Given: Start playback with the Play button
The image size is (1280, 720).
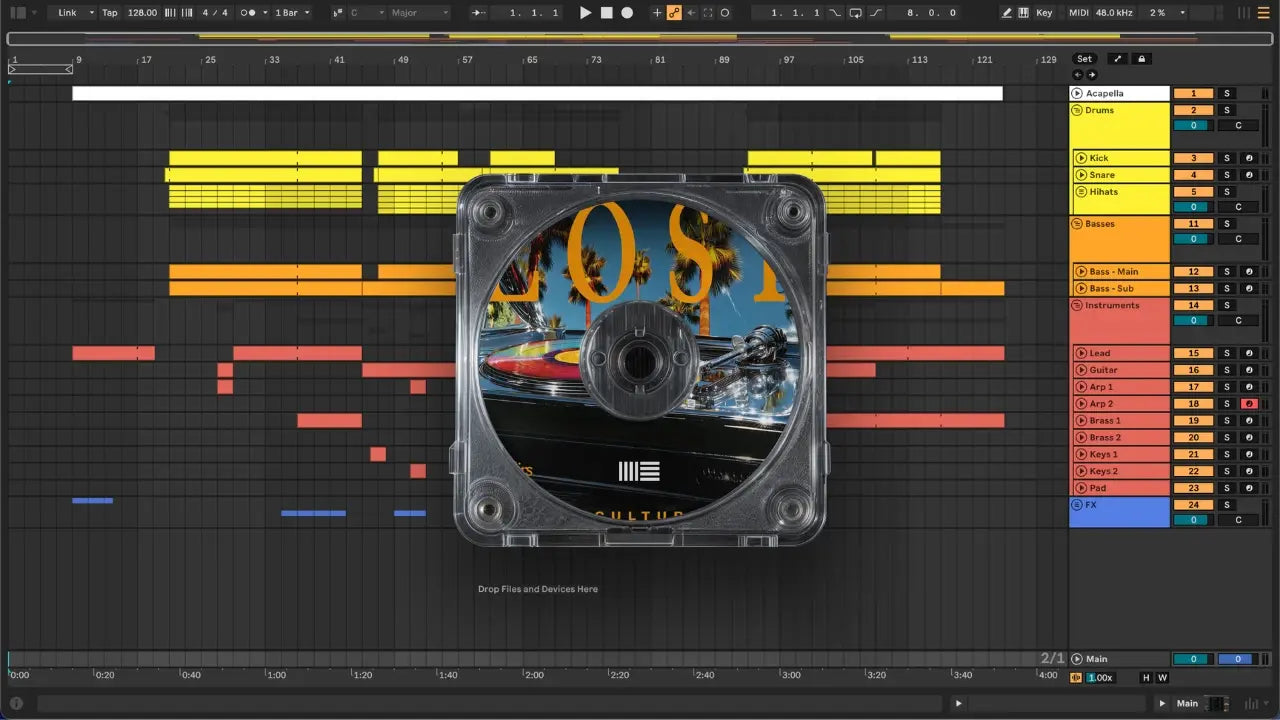Looking at the screenshot, I should point(586,13).
